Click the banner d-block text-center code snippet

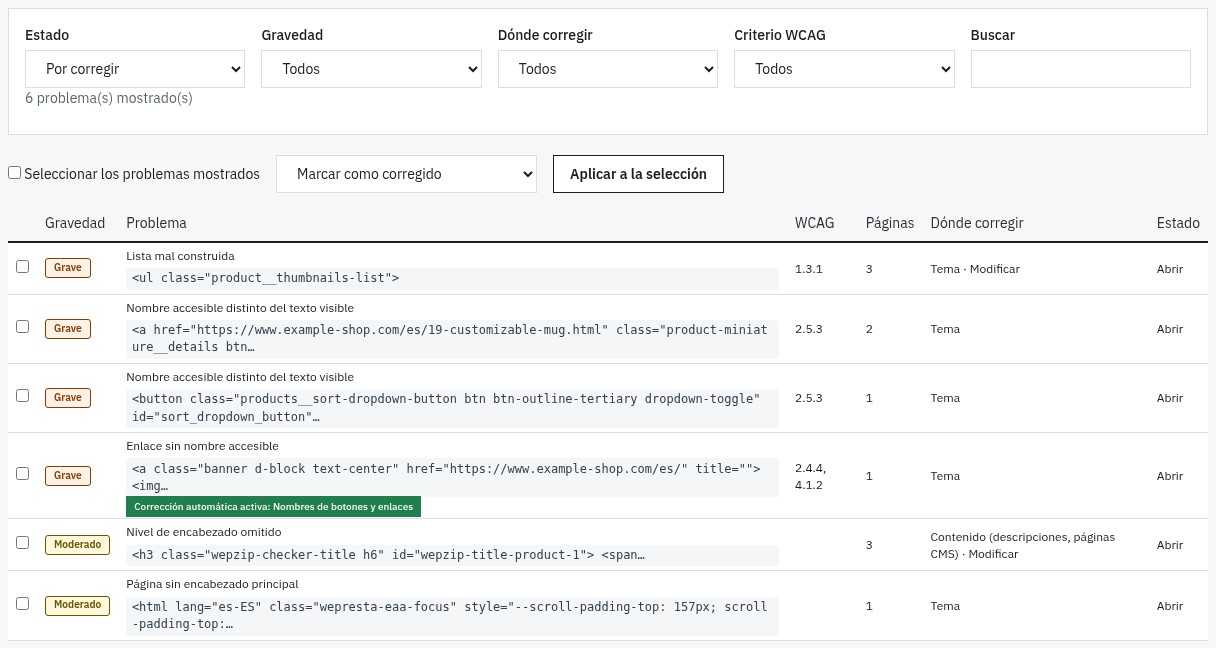(452, 477)
